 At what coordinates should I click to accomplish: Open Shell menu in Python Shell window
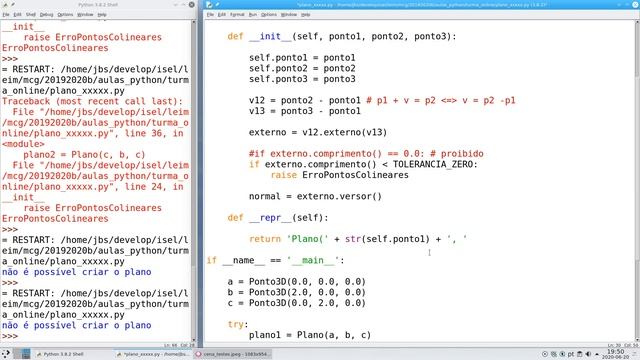tap(31, 15)
